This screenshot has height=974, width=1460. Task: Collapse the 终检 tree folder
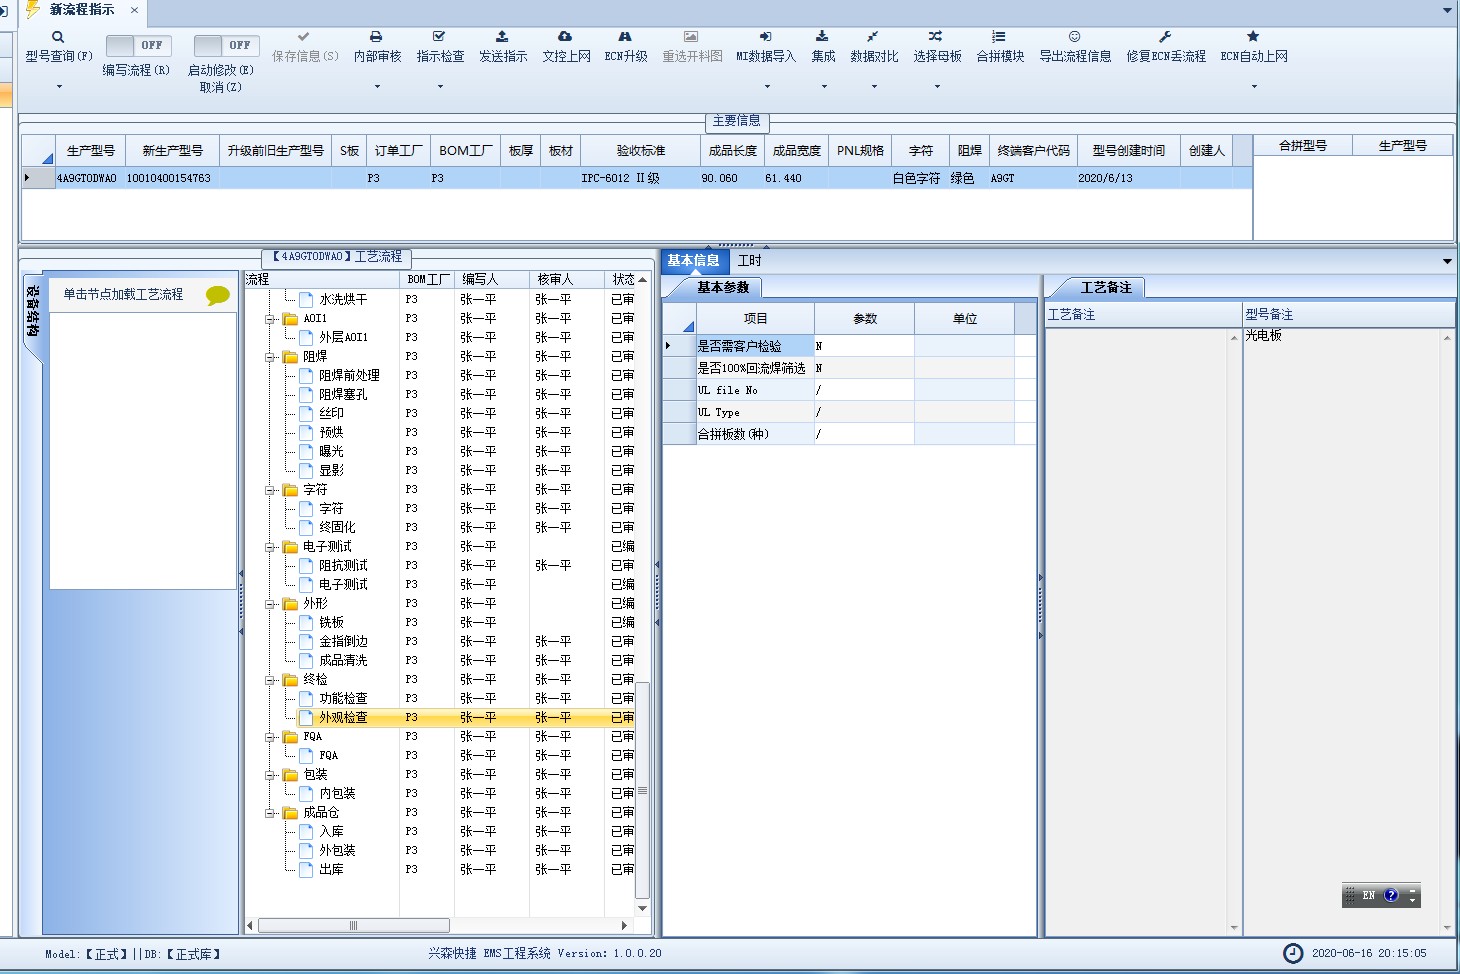tap(270, 680)
